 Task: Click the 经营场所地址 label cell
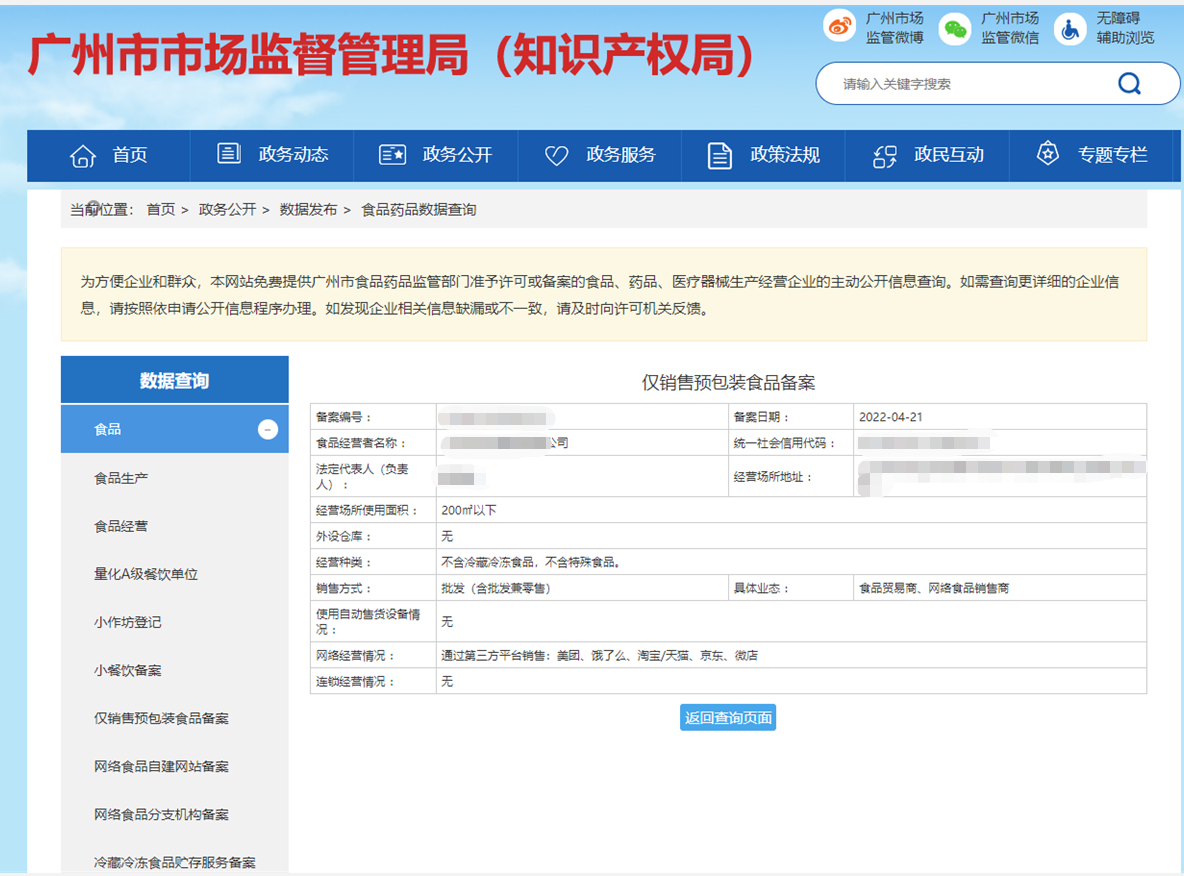[x=791, y=477]
